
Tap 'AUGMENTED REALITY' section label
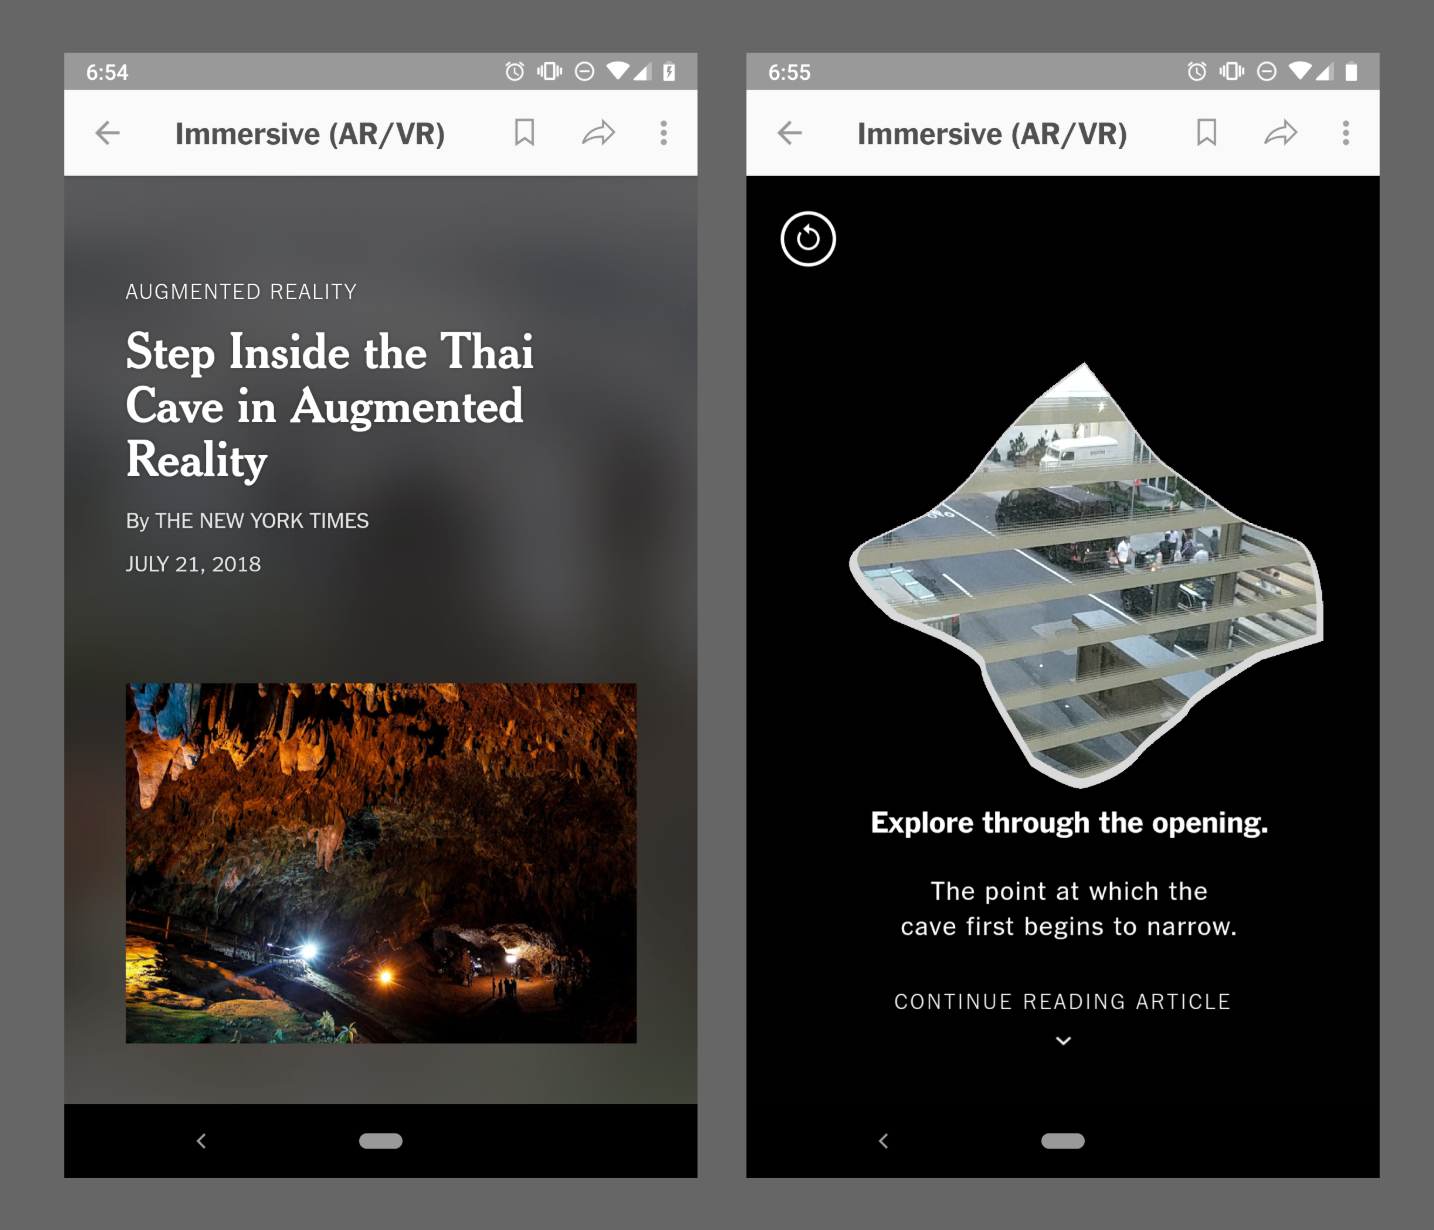[241, 292]
